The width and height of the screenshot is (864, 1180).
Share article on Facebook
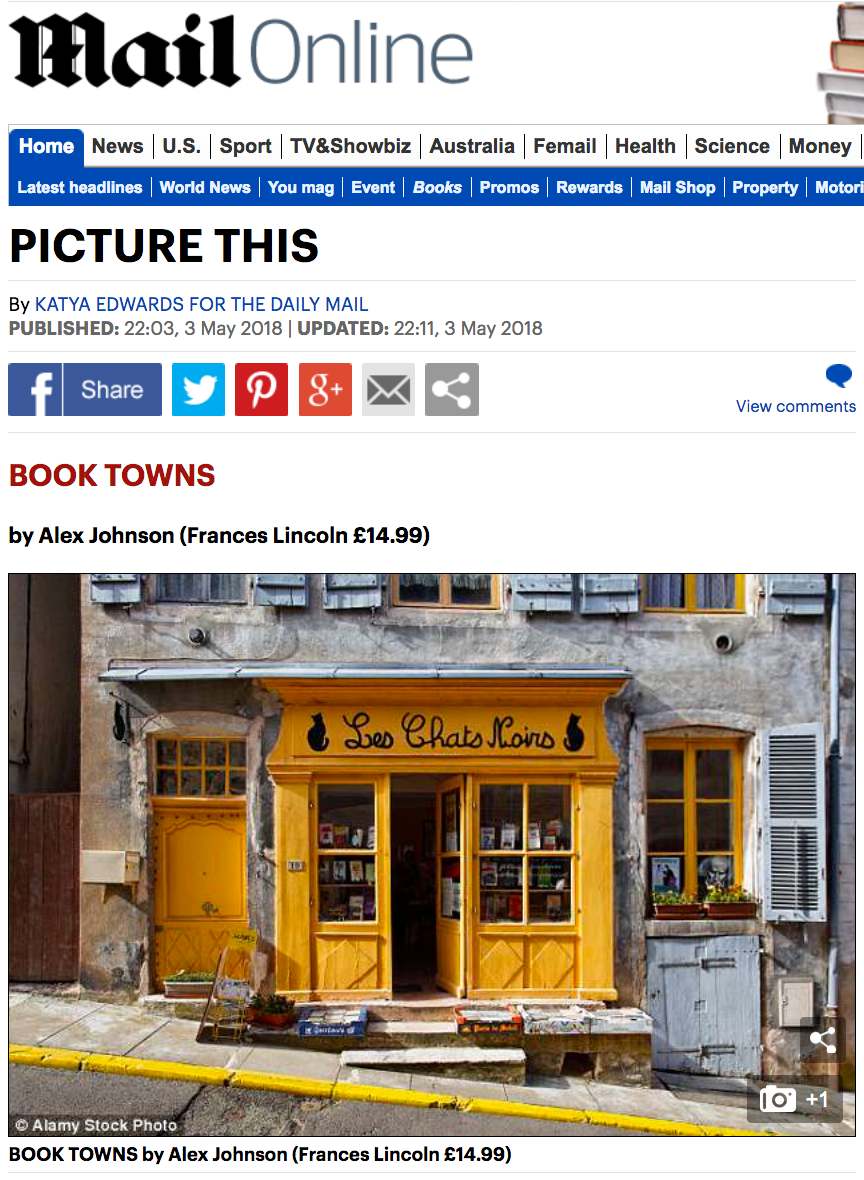85,389
